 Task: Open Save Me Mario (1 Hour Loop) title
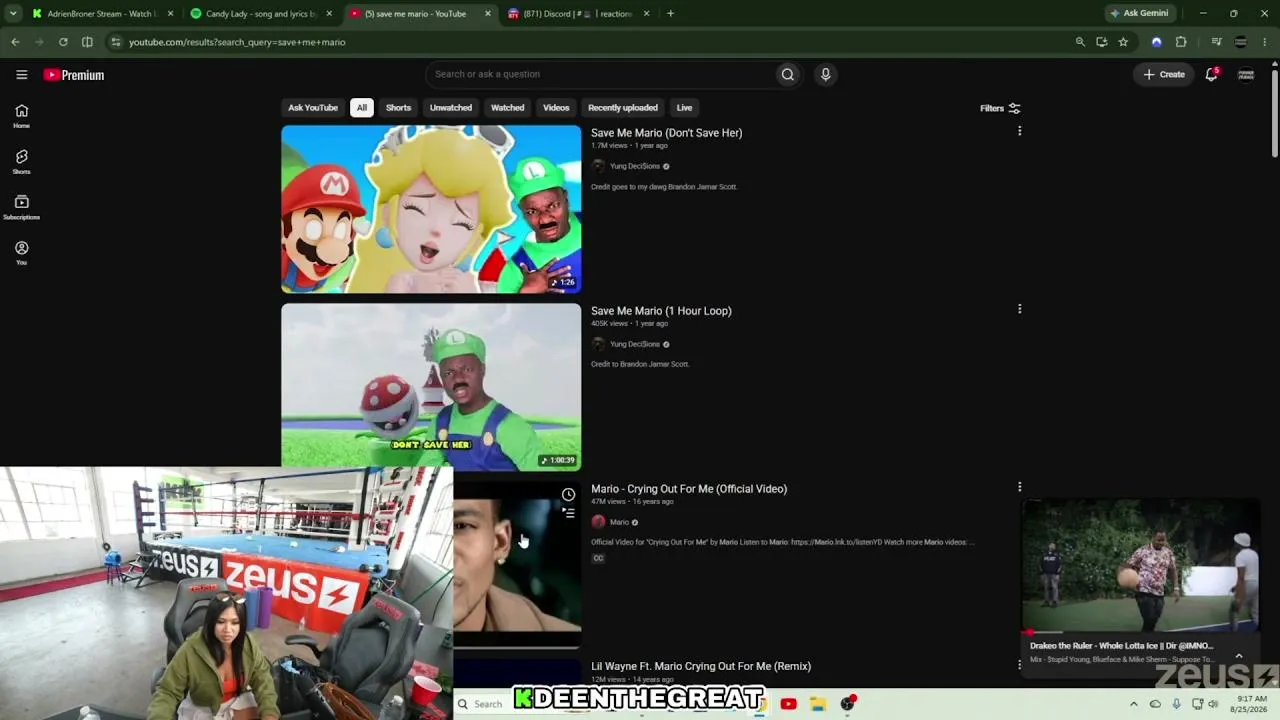point(661,311)
